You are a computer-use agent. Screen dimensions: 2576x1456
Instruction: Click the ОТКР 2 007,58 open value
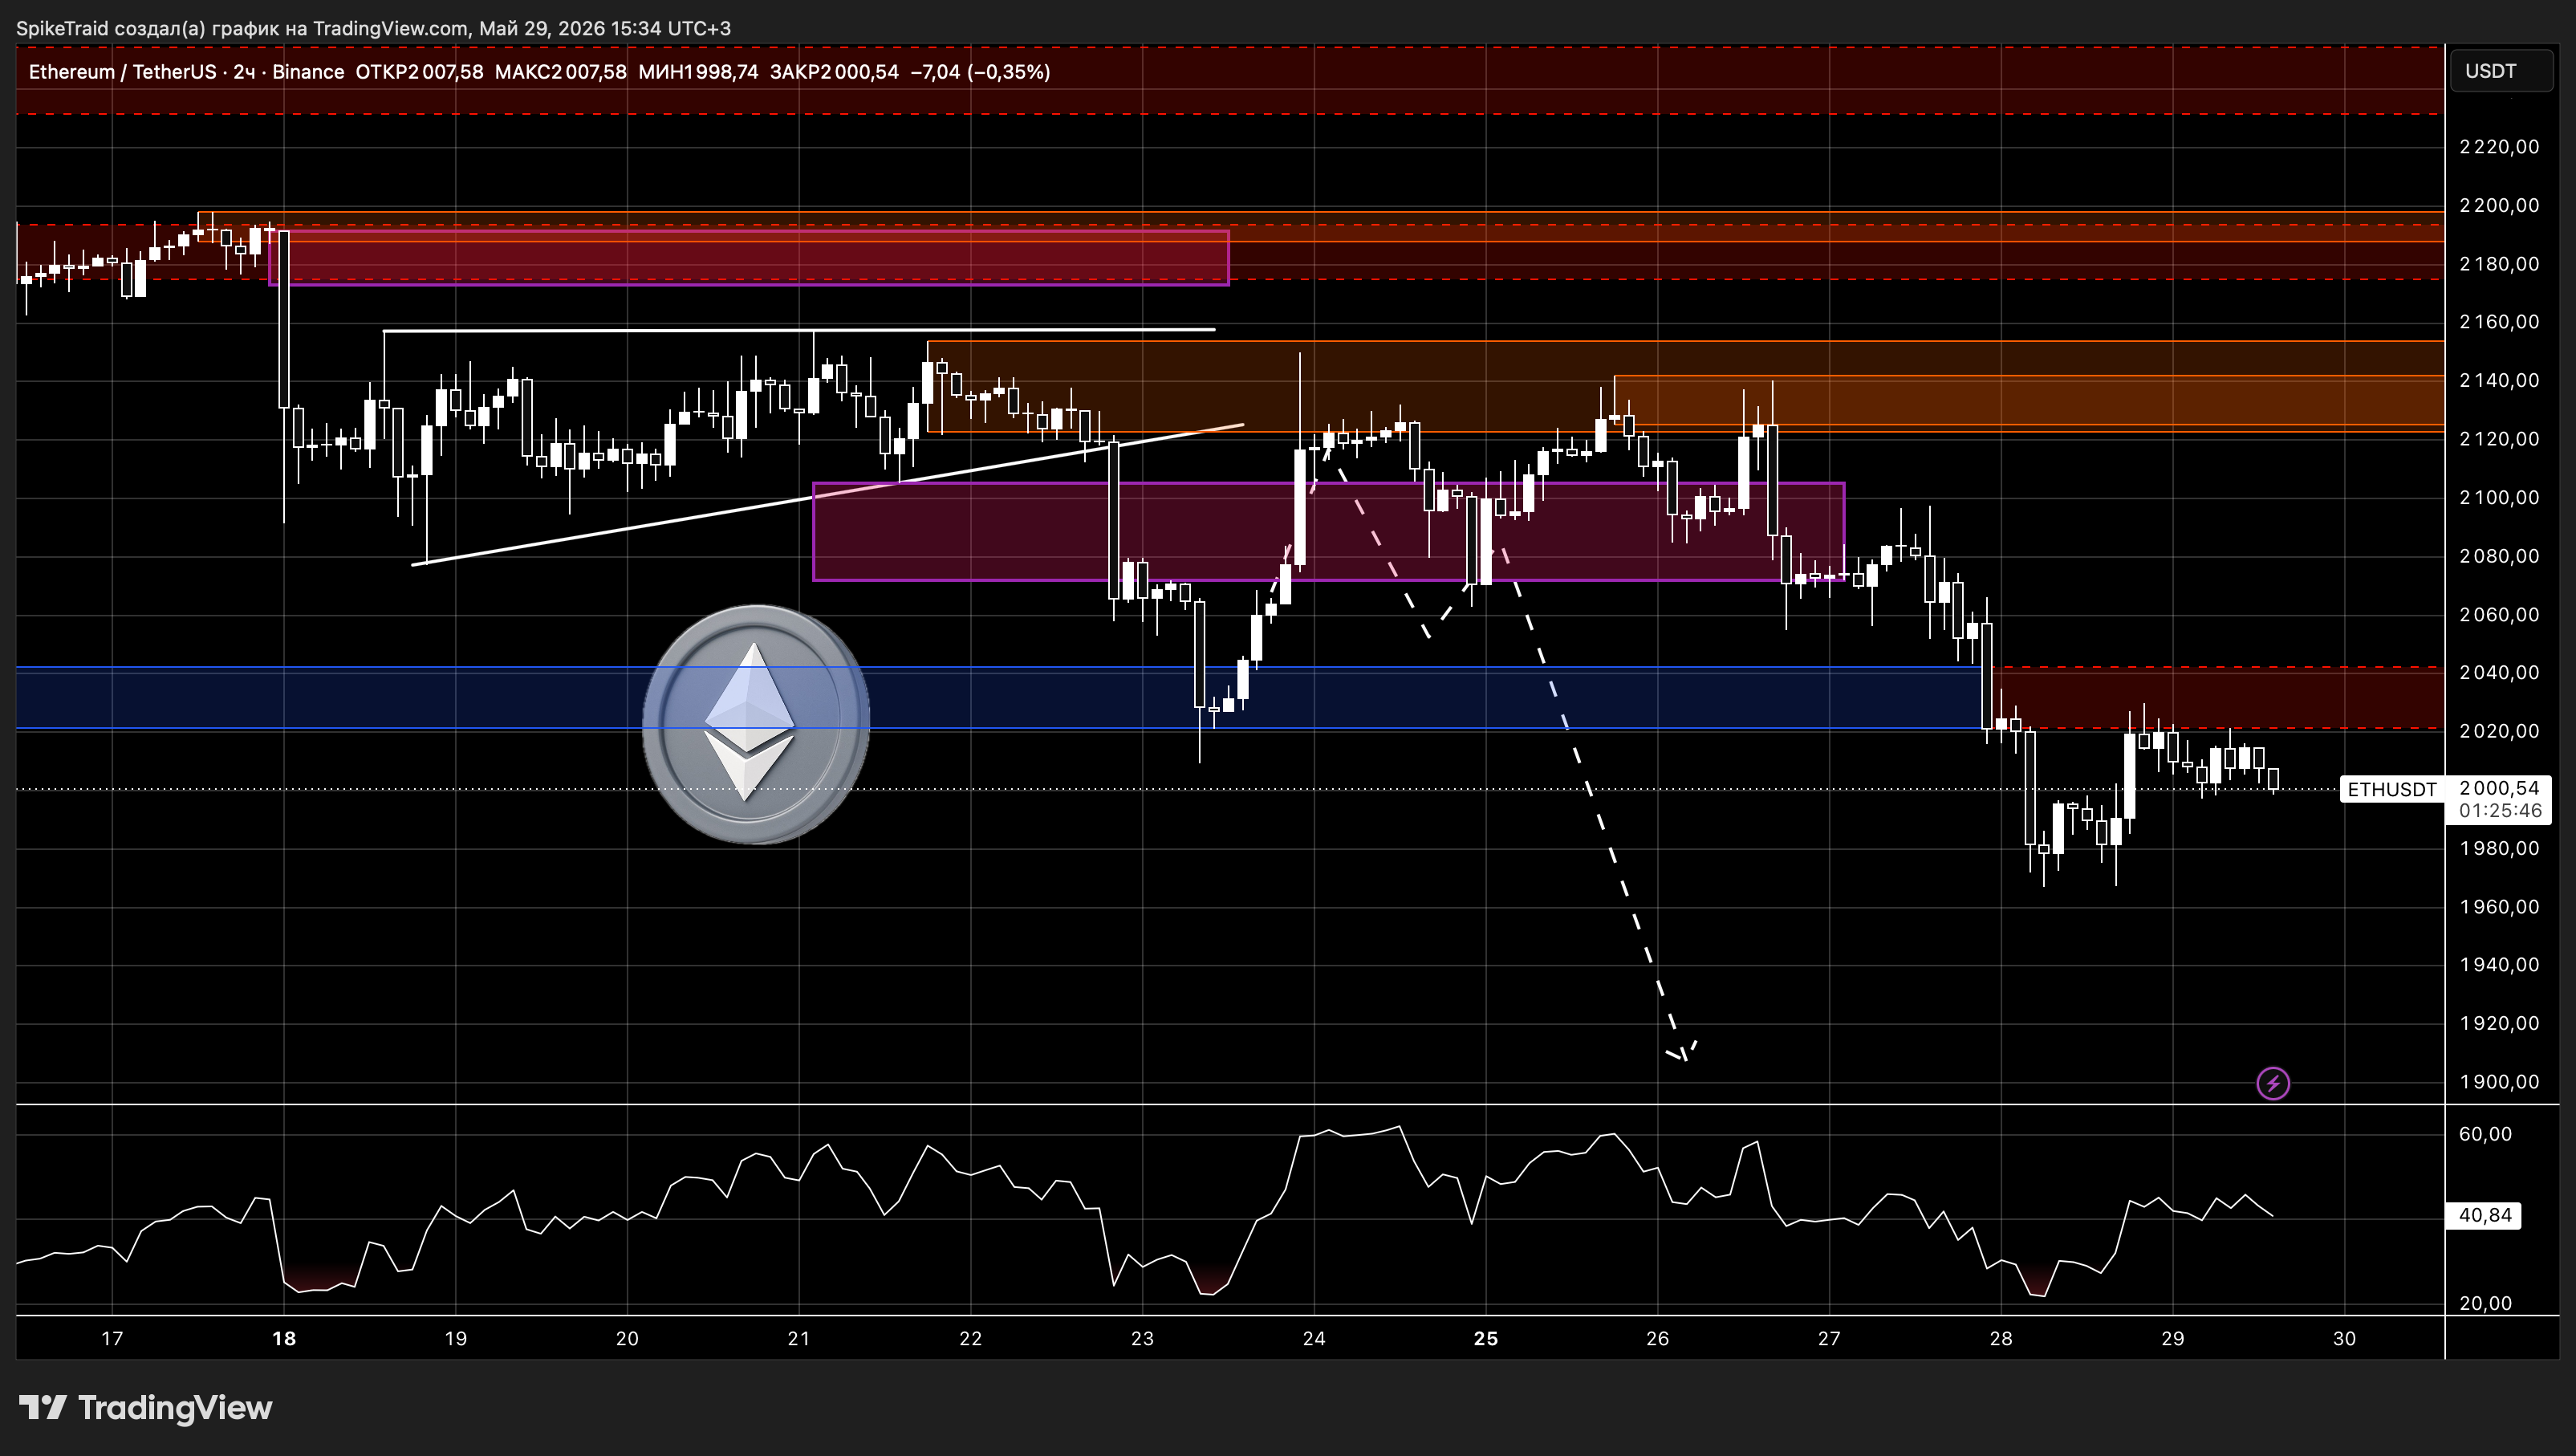(x=419, y=72)
